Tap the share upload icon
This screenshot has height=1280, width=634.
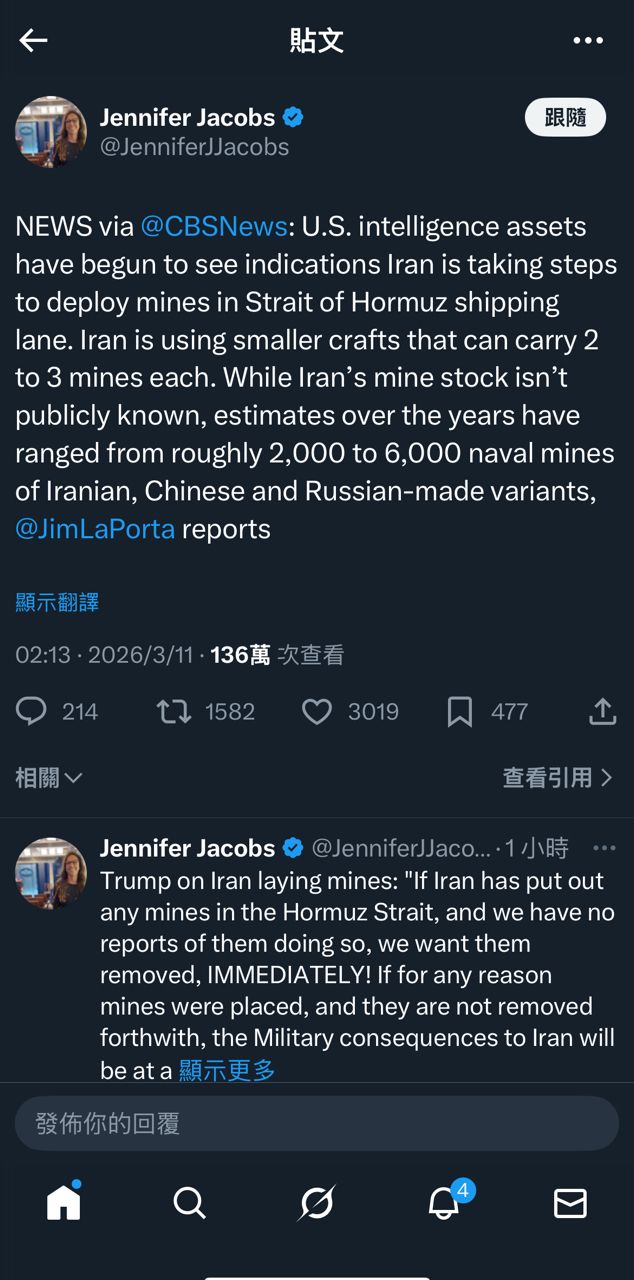(x=602, y=711)
